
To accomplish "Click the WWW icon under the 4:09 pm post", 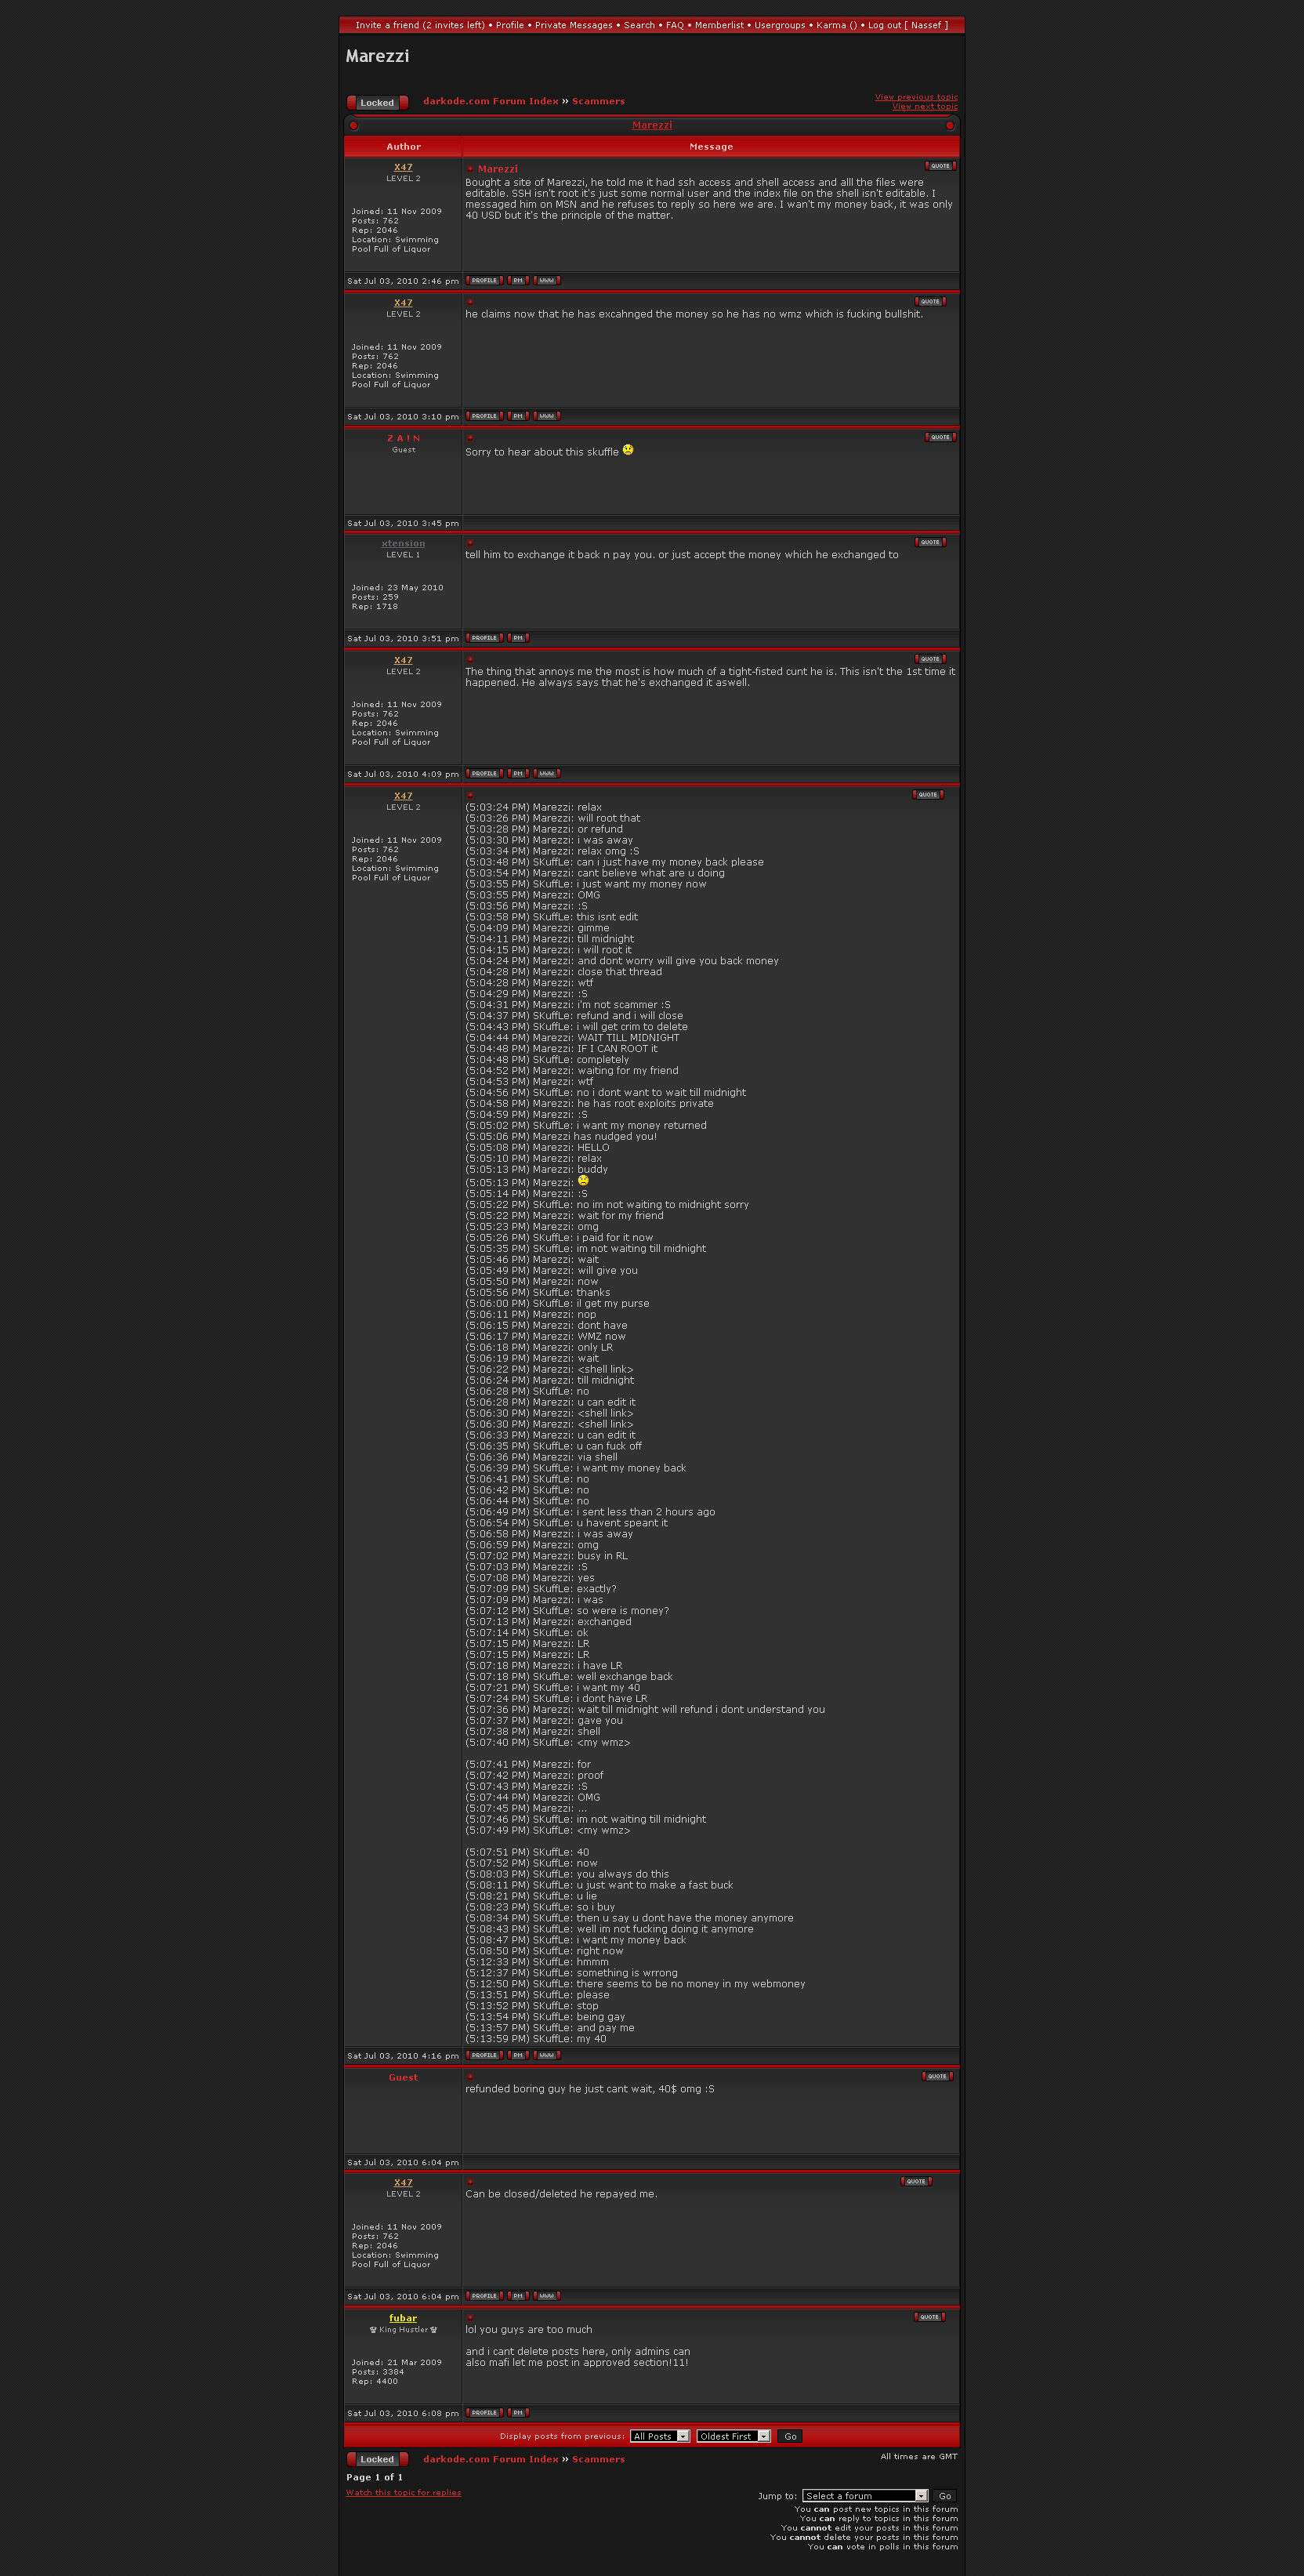I will click(x=546, y=774).
